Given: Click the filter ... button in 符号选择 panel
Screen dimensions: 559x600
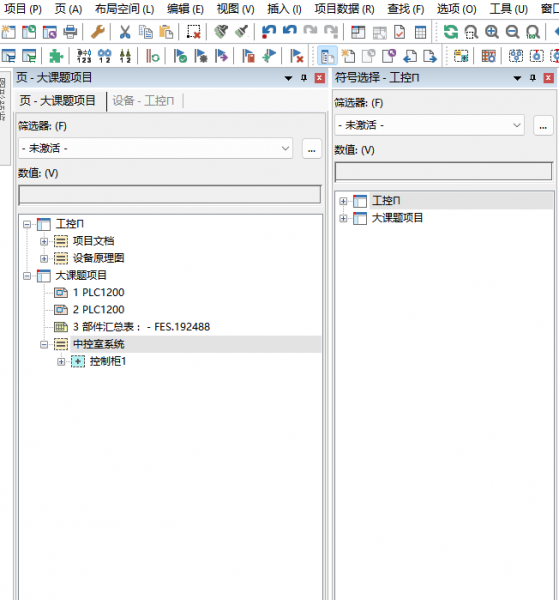Looking at the screenshot, I should coord(543,125).
